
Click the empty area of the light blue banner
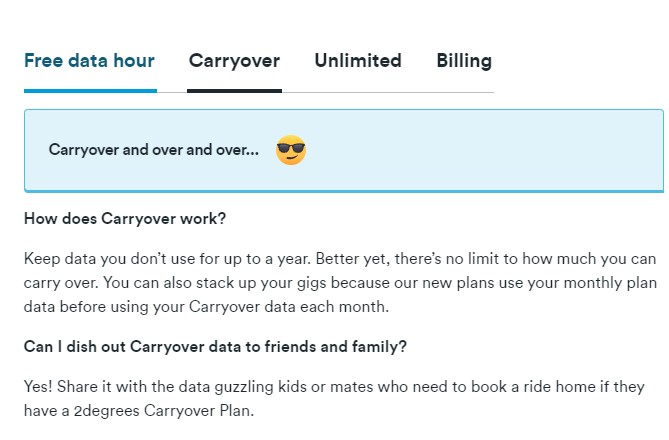482,150
